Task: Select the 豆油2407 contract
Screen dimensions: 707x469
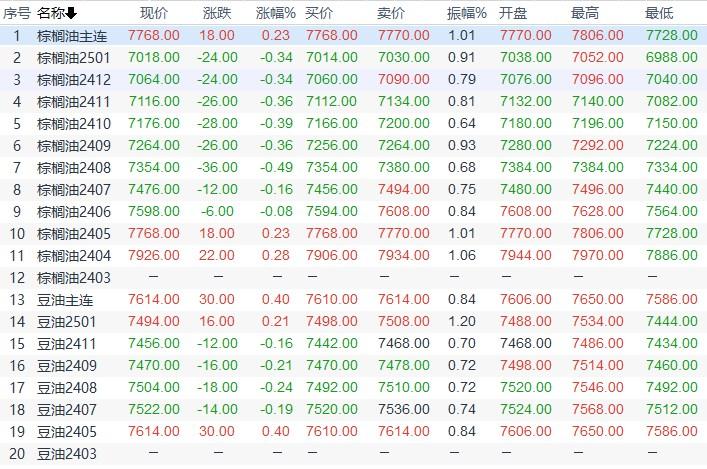Action: coord(67,410)
